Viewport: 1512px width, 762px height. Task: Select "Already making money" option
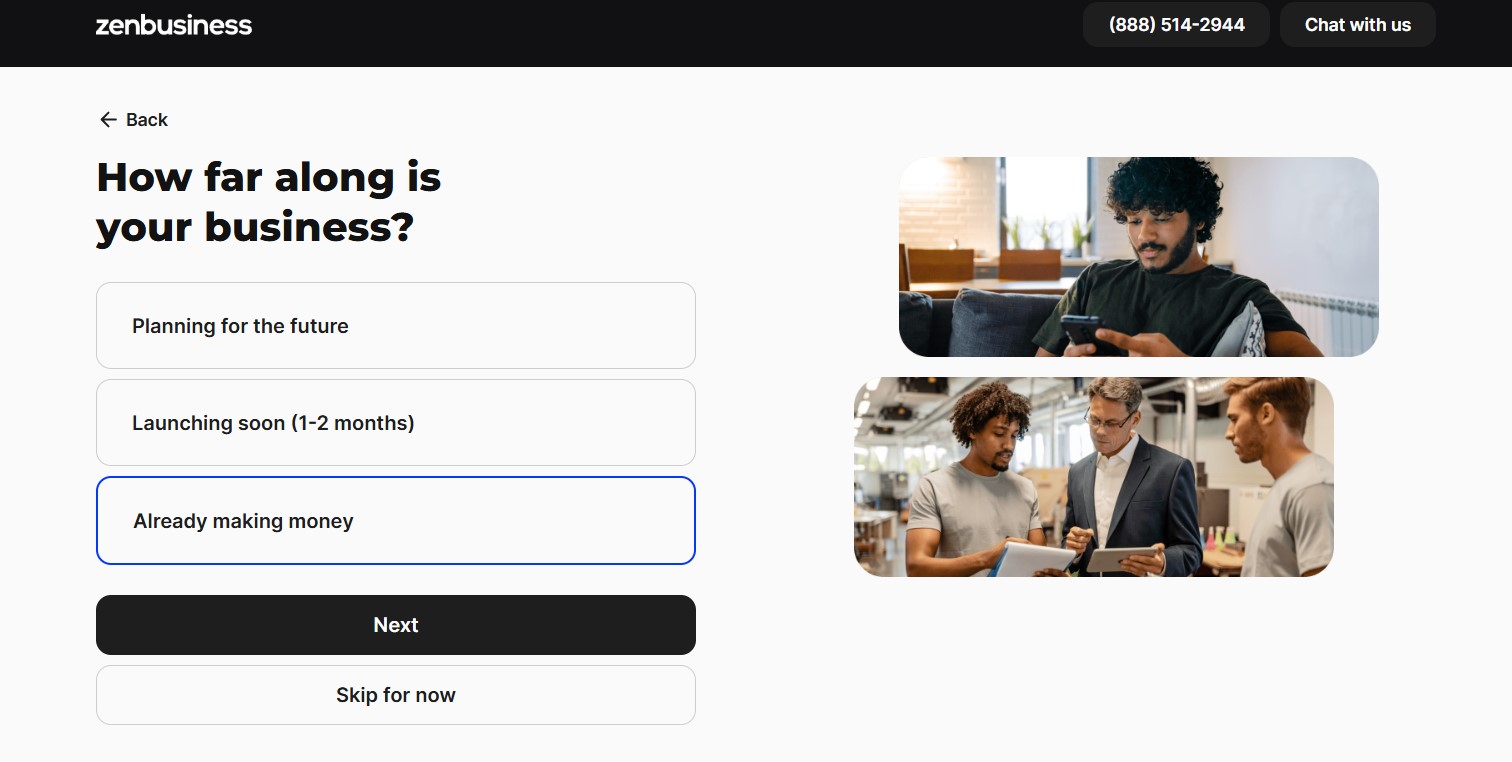[x=396, y=521]
